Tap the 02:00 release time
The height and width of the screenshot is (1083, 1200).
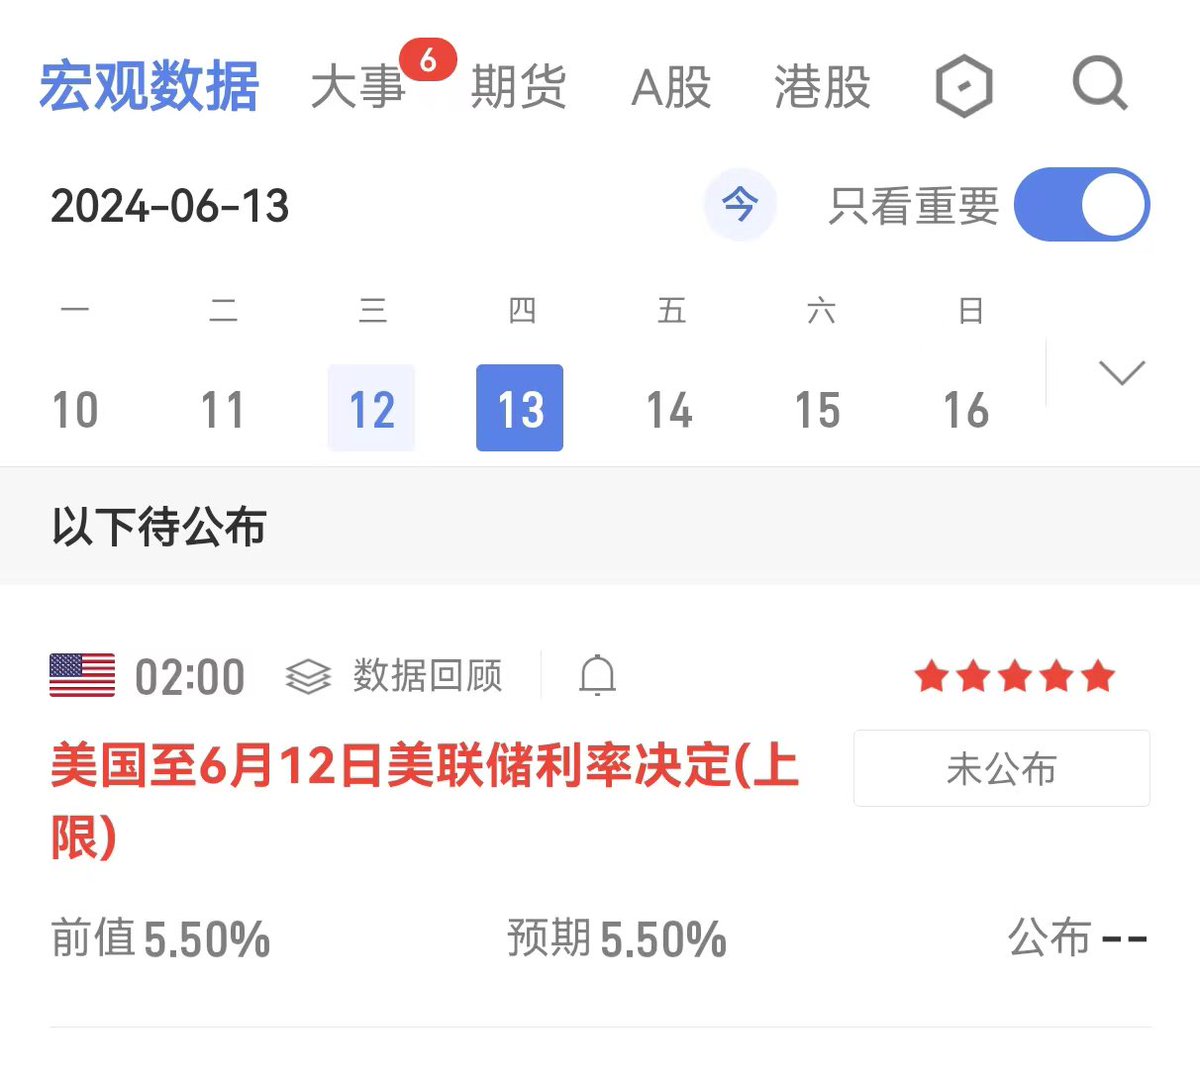pos(190,677)
